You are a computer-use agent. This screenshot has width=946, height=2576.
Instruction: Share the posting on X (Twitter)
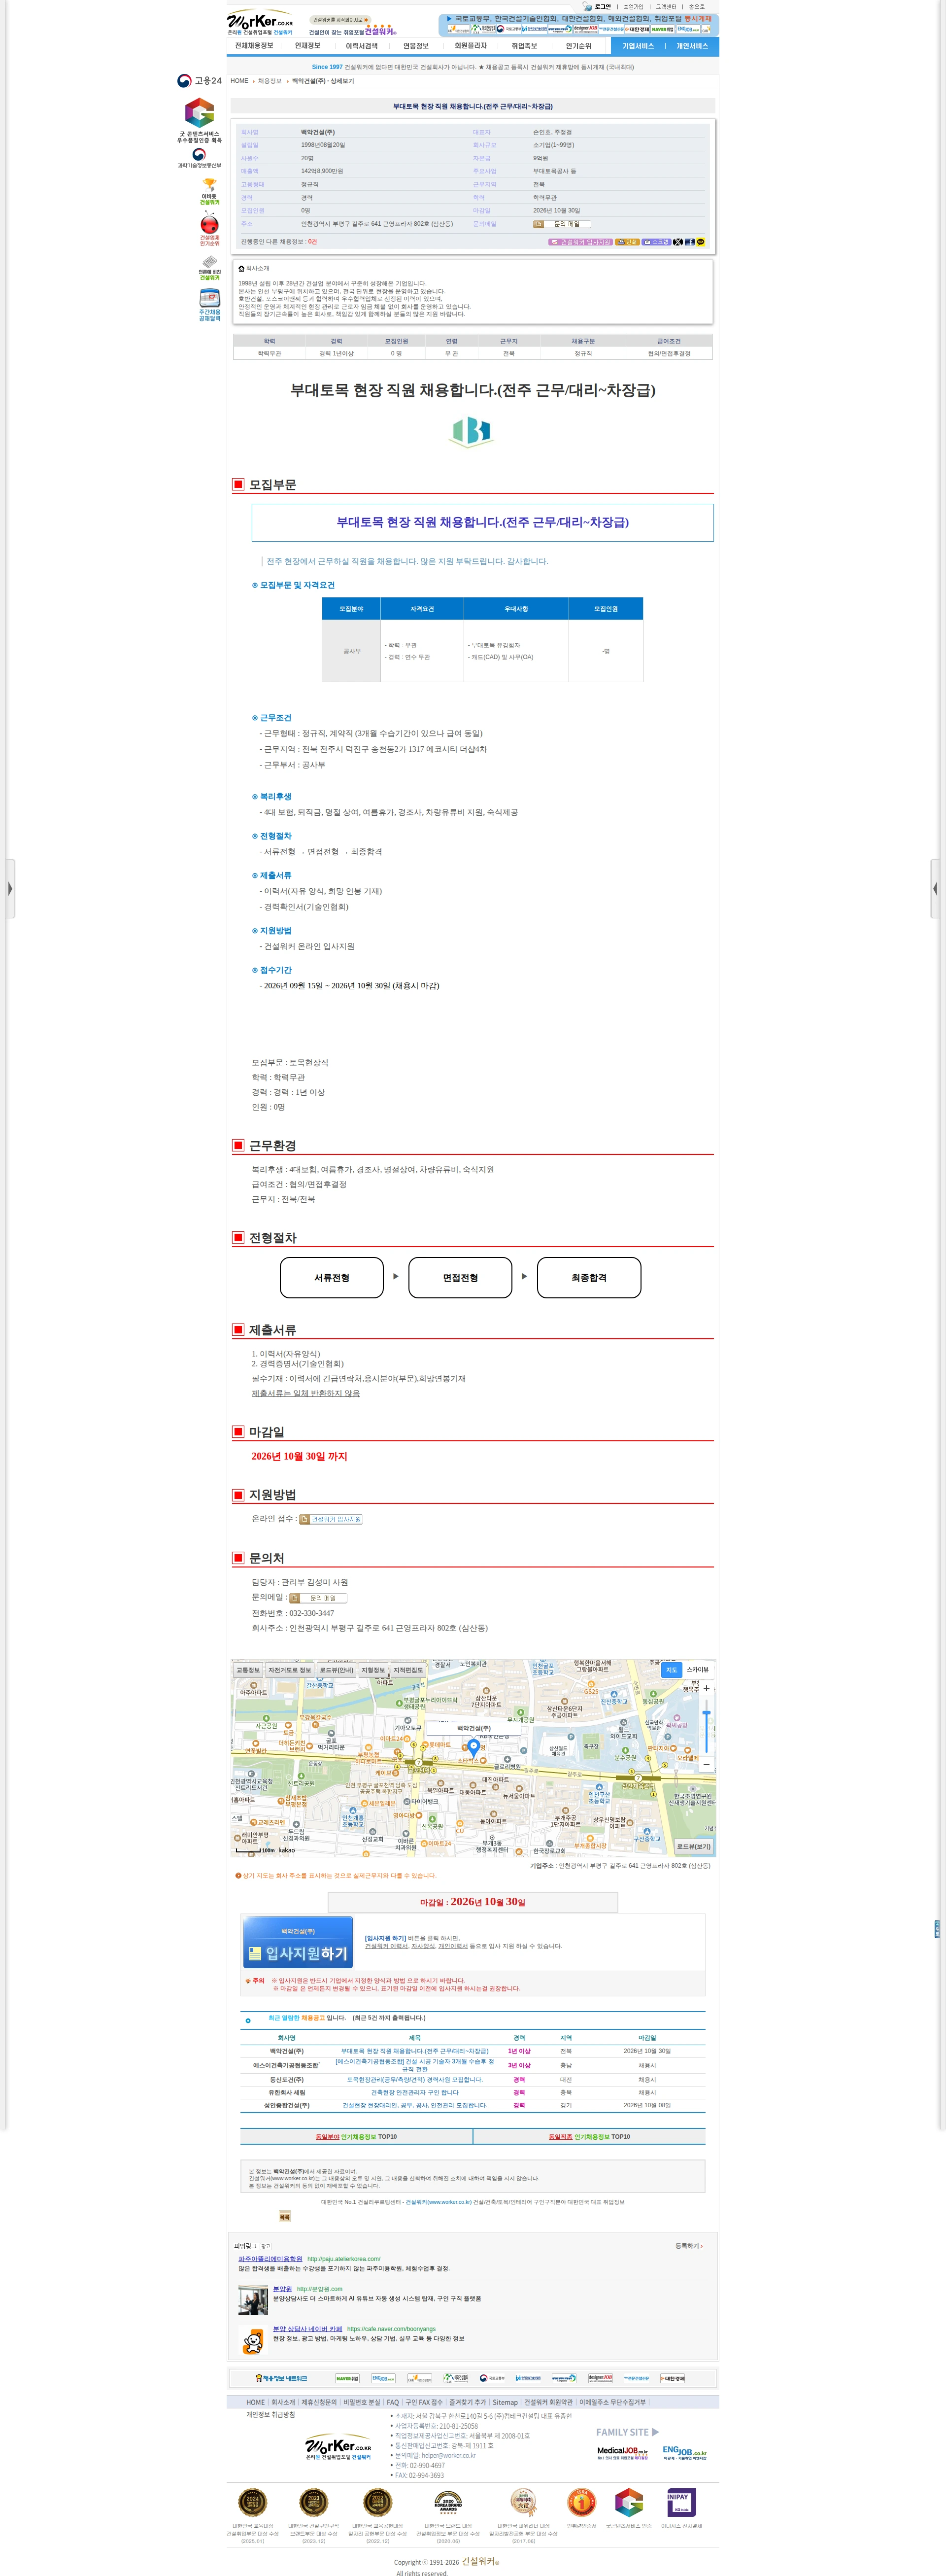click(678, 242)
